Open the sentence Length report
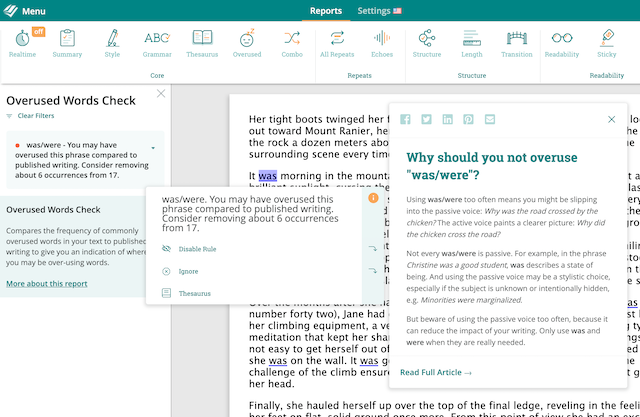Image resolution: width=640 pixels, height=417 pixels. click(x=472, y=43)
